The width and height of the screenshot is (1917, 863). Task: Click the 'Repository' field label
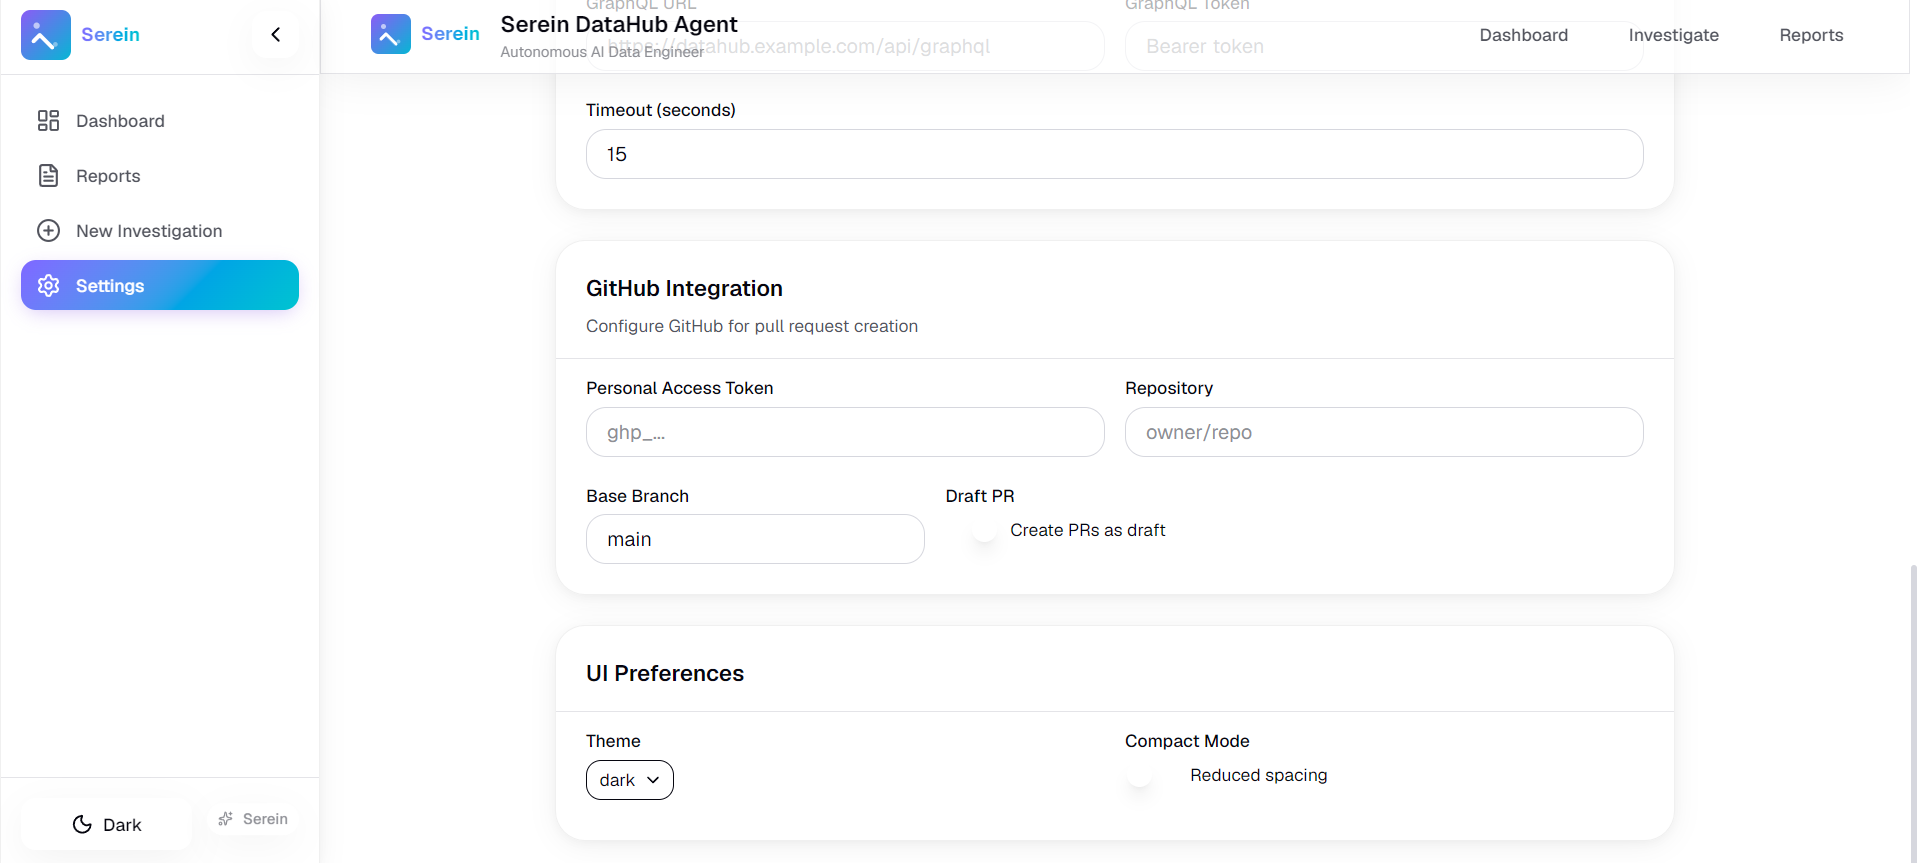tap(1169, 388)
